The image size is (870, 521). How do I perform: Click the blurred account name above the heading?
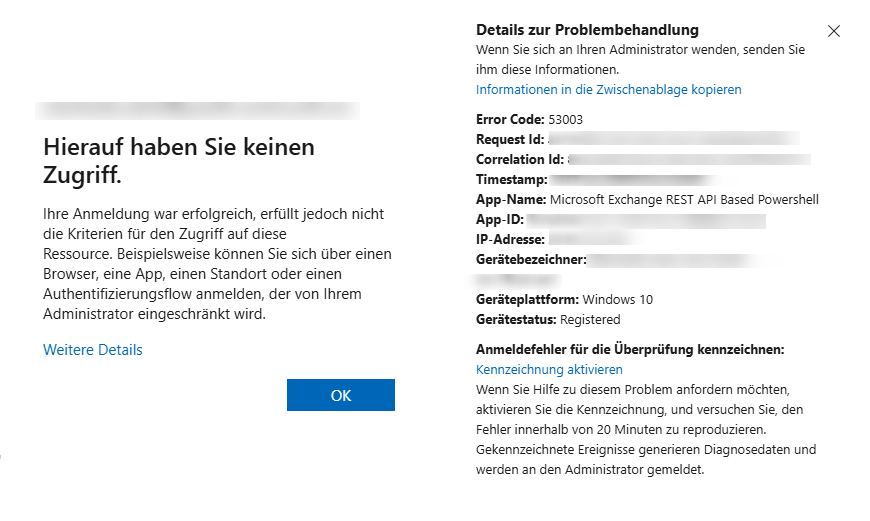196,110
